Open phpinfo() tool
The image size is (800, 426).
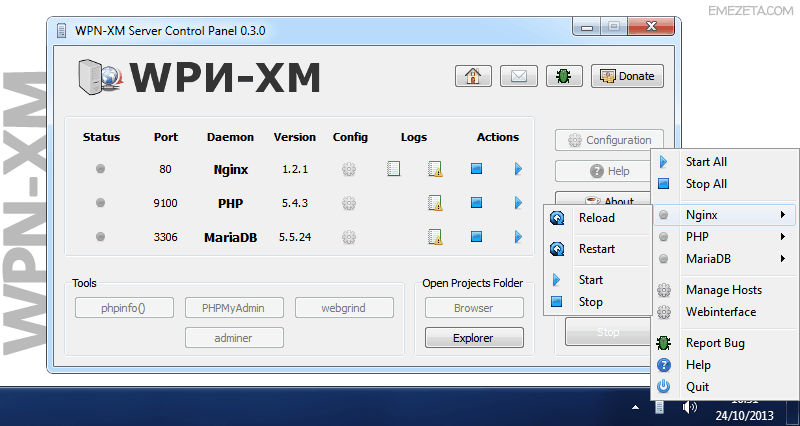point(124,308)
